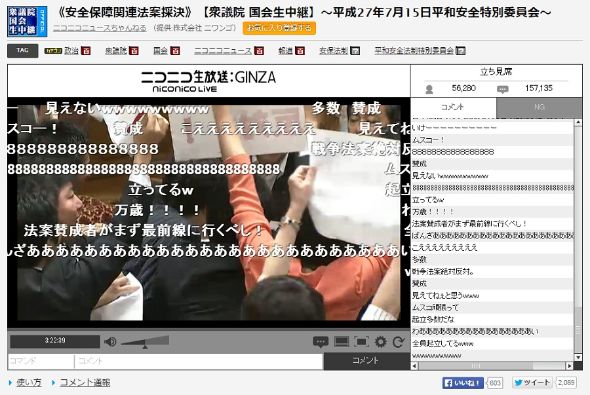Open the dictionary icon next to 衆議院 tag
The height and width of the screenshot is (395, 590).
tap(134, 50)
